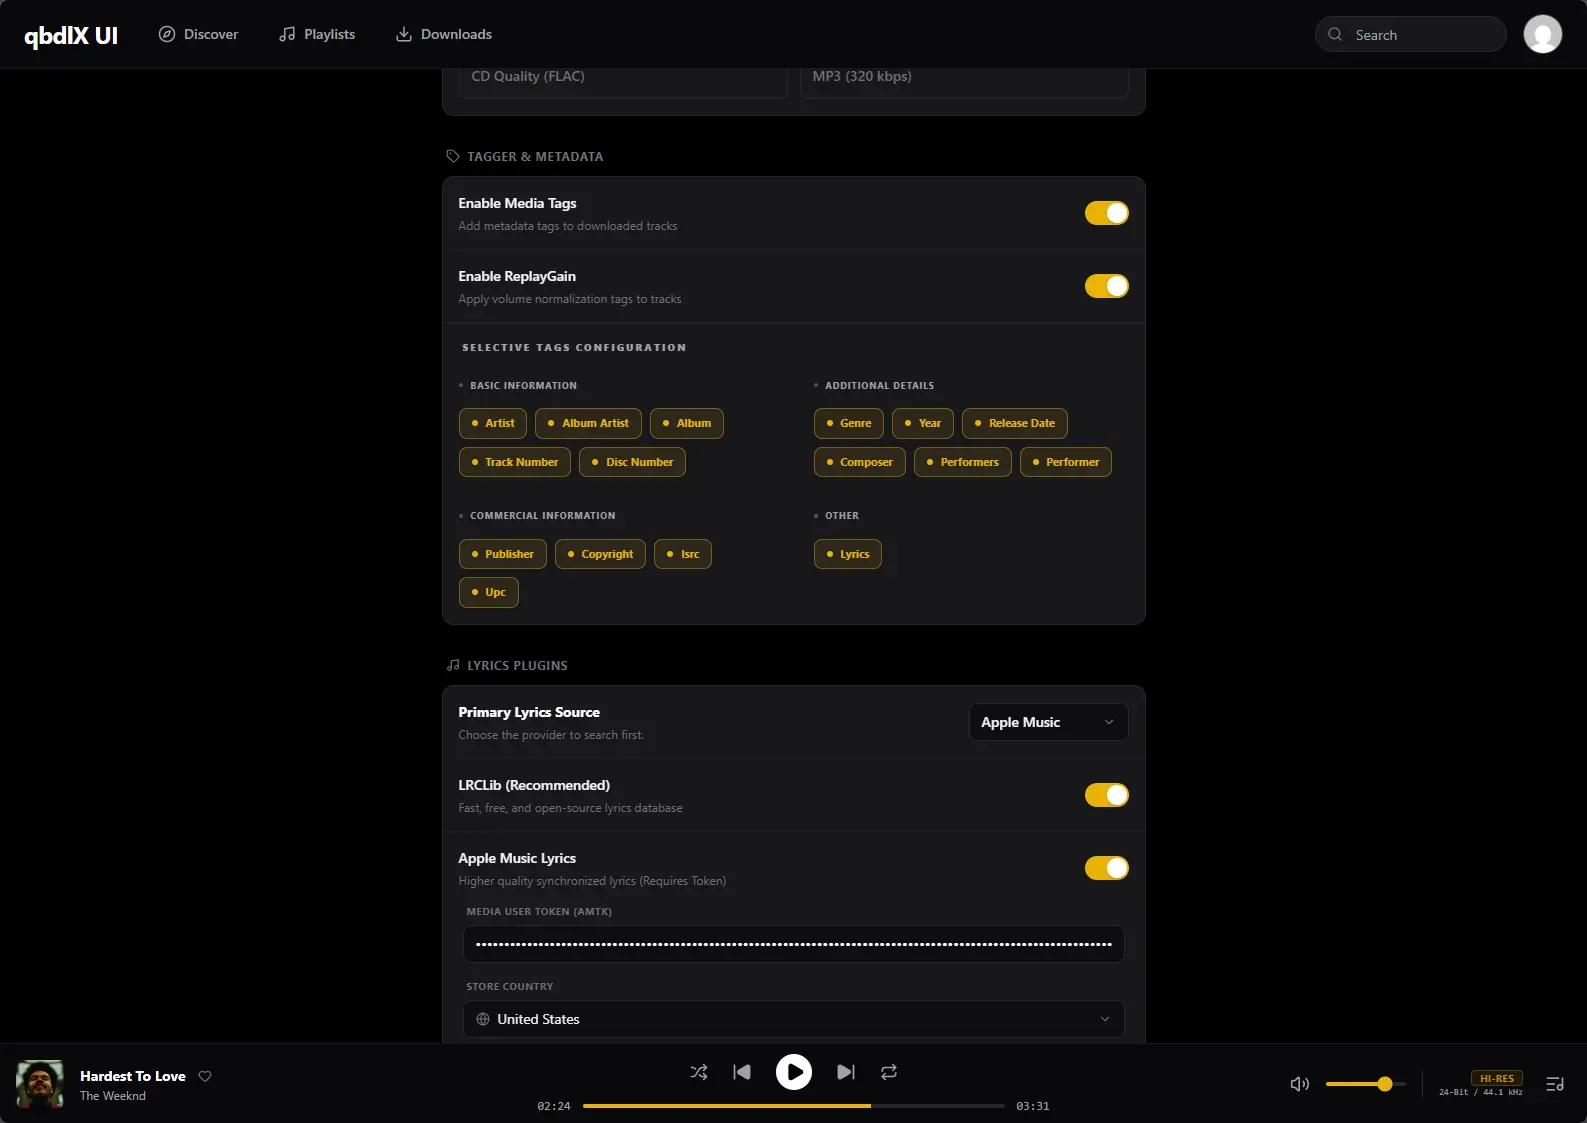Click the Discover compass icon

167,34
